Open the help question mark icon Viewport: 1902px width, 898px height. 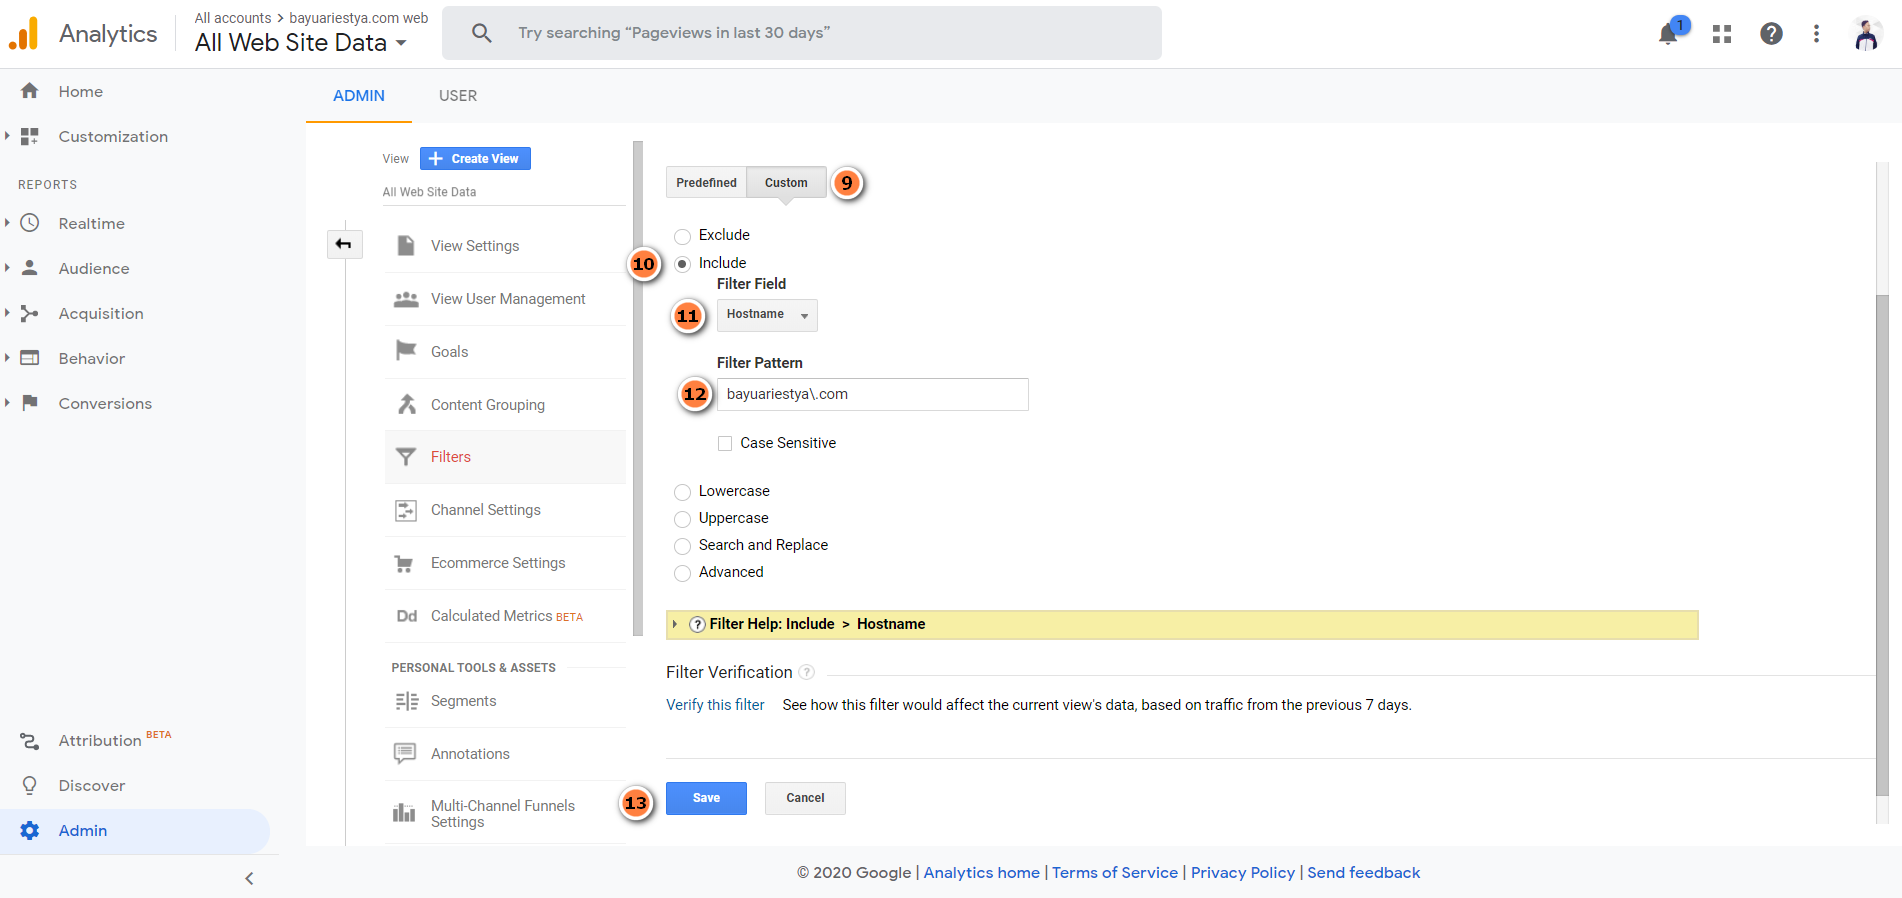1771,34
